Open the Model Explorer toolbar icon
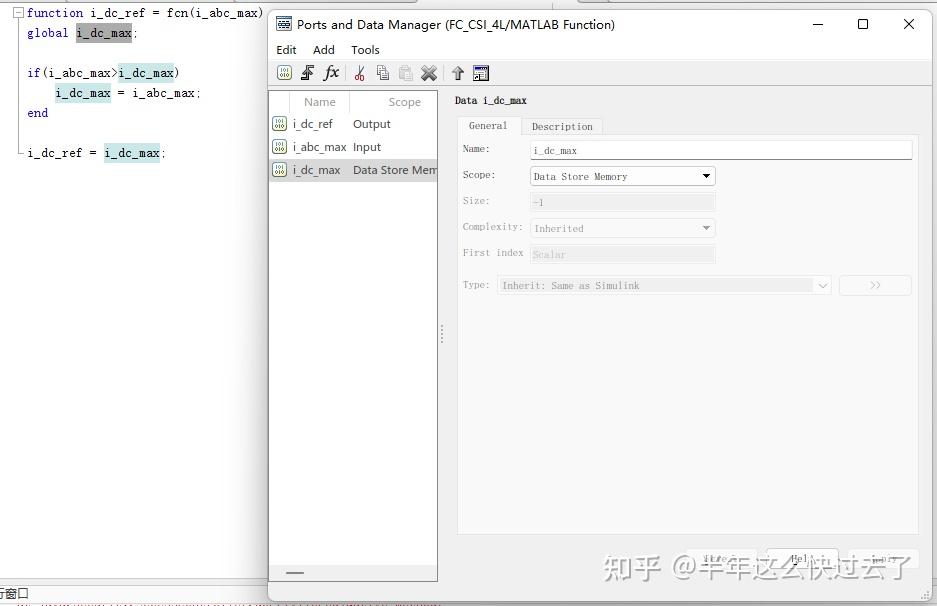Viewport: 937px width, 606px height. 481,72
